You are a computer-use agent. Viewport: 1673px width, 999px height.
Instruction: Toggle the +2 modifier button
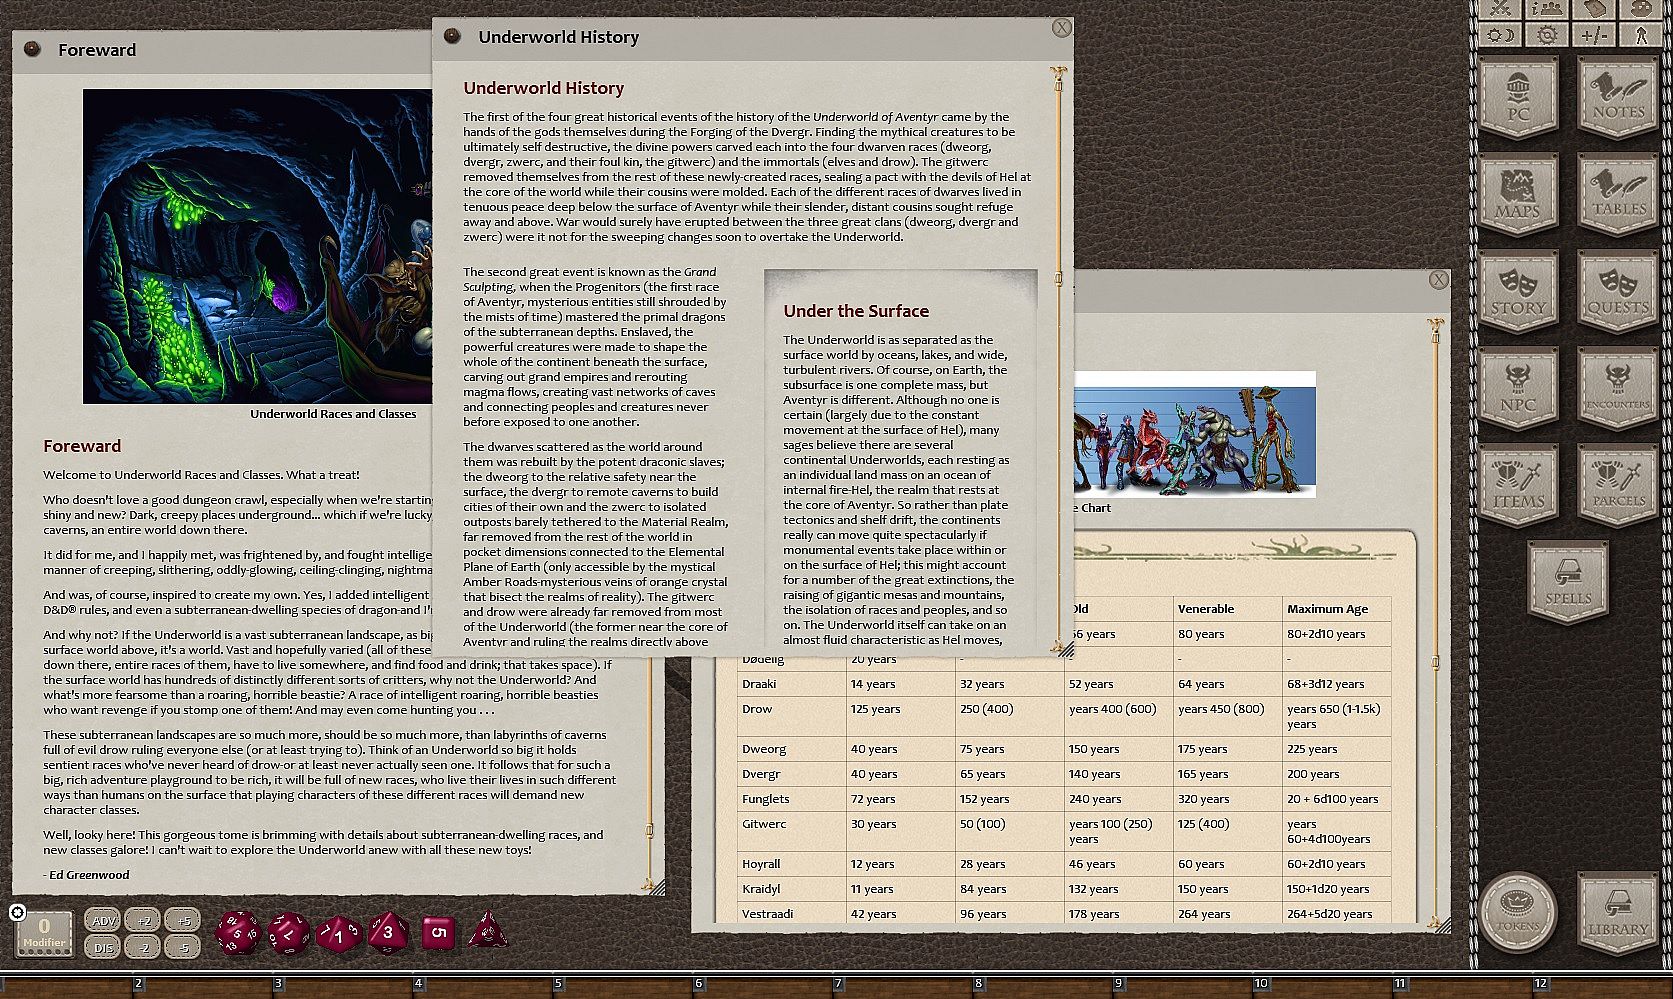(144, 920)
